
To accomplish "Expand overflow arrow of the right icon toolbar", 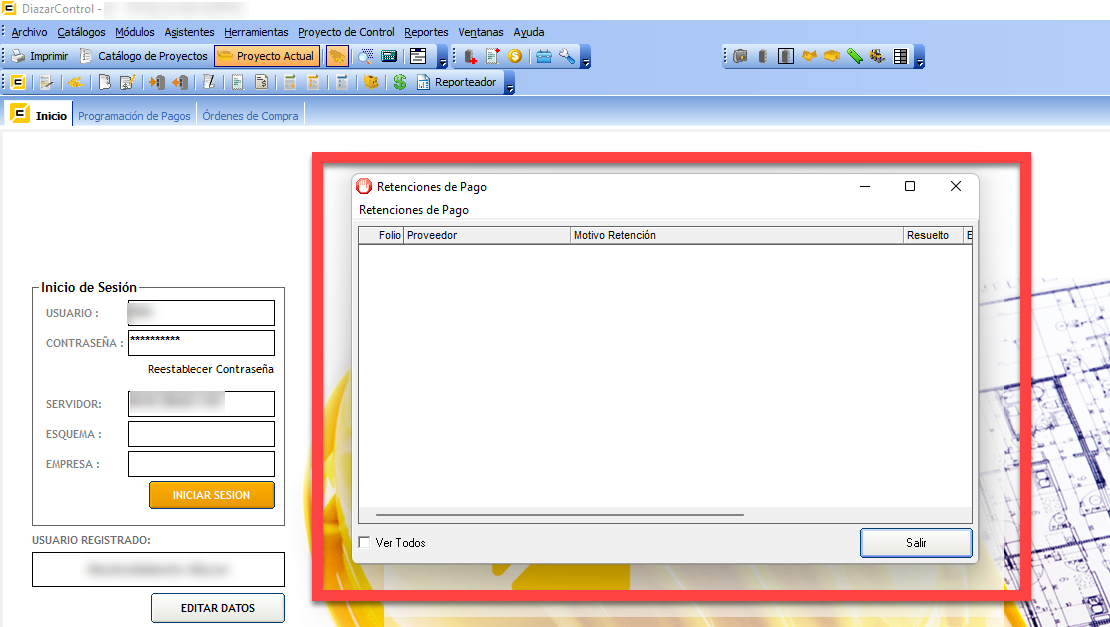I will tap(920, 60).
